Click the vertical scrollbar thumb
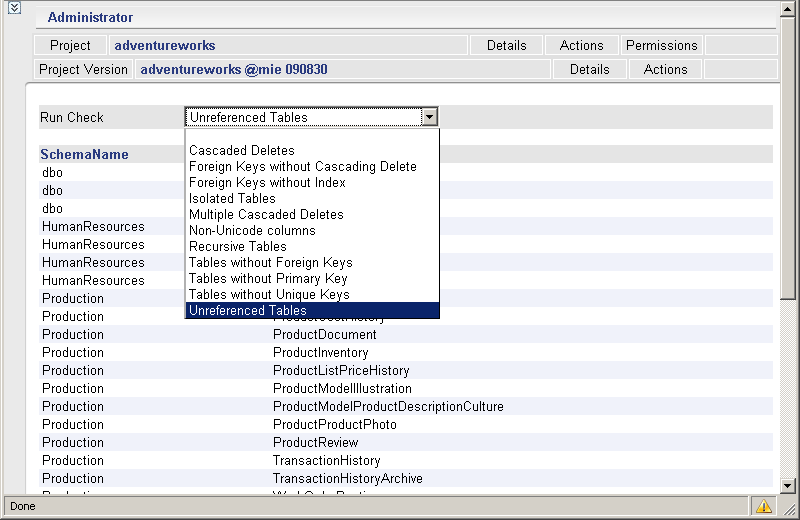800x520 pixels. pos(788,157)
